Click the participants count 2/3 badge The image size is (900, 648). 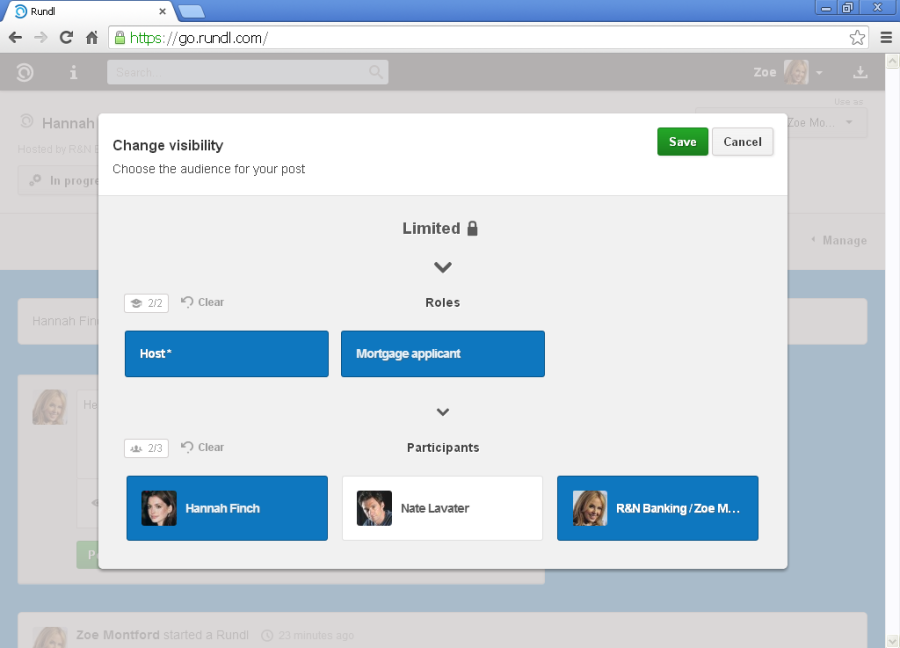(x=146, y=448)
